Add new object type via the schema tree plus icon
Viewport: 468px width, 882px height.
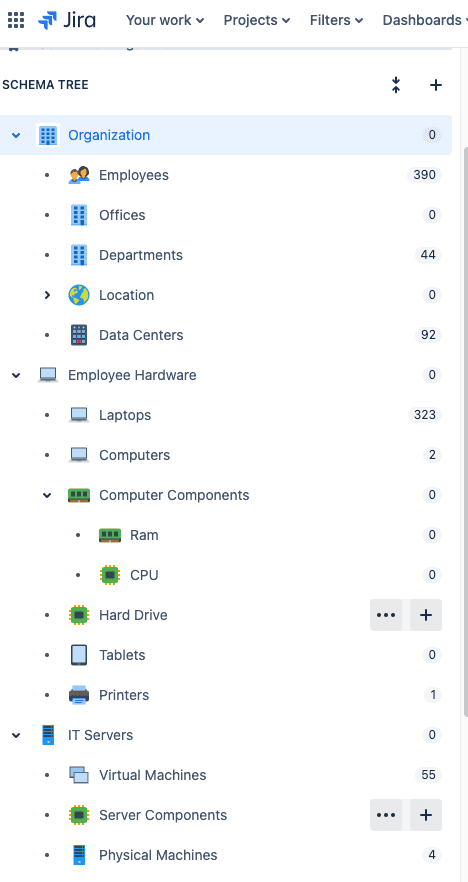[436, 85]
